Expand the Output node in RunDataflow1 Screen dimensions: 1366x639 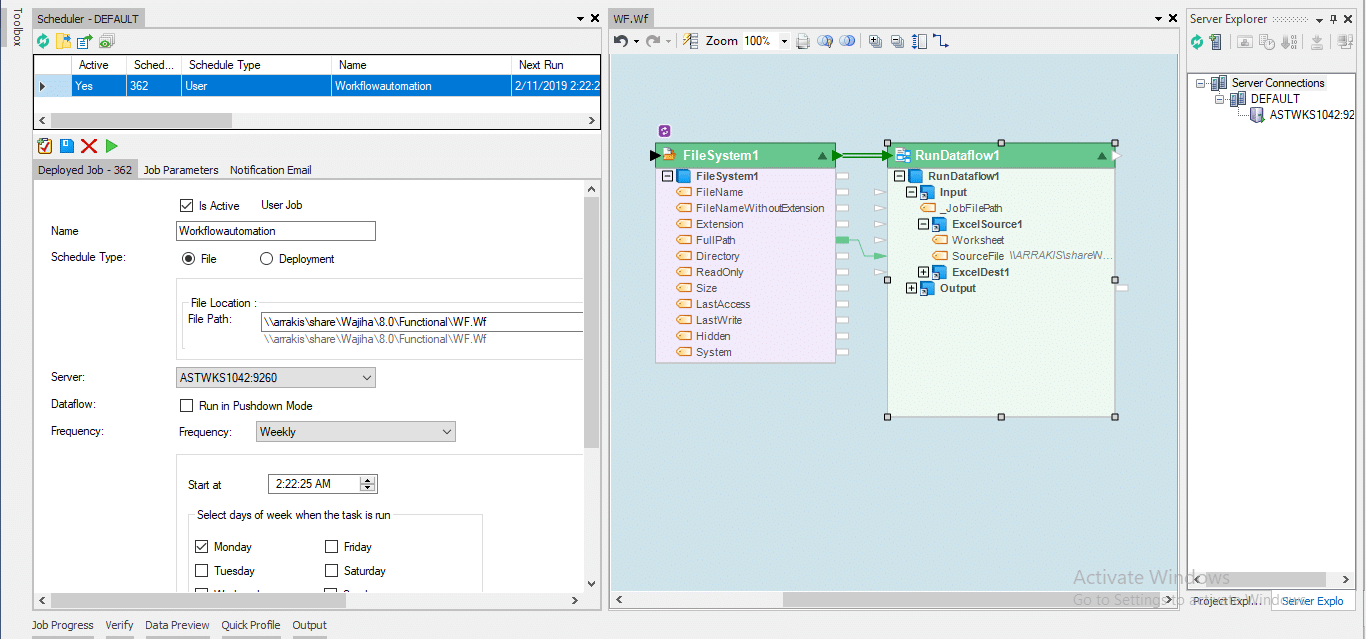tap(912, 288)
